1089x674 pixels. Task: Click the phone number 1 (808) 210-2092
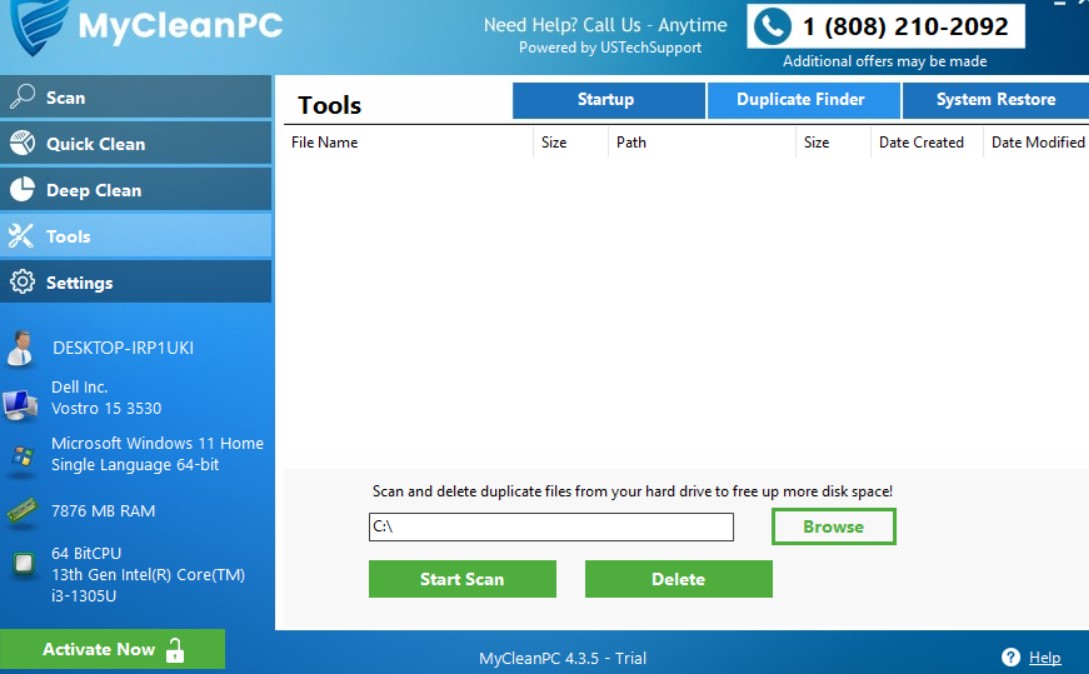pos(905,27)
